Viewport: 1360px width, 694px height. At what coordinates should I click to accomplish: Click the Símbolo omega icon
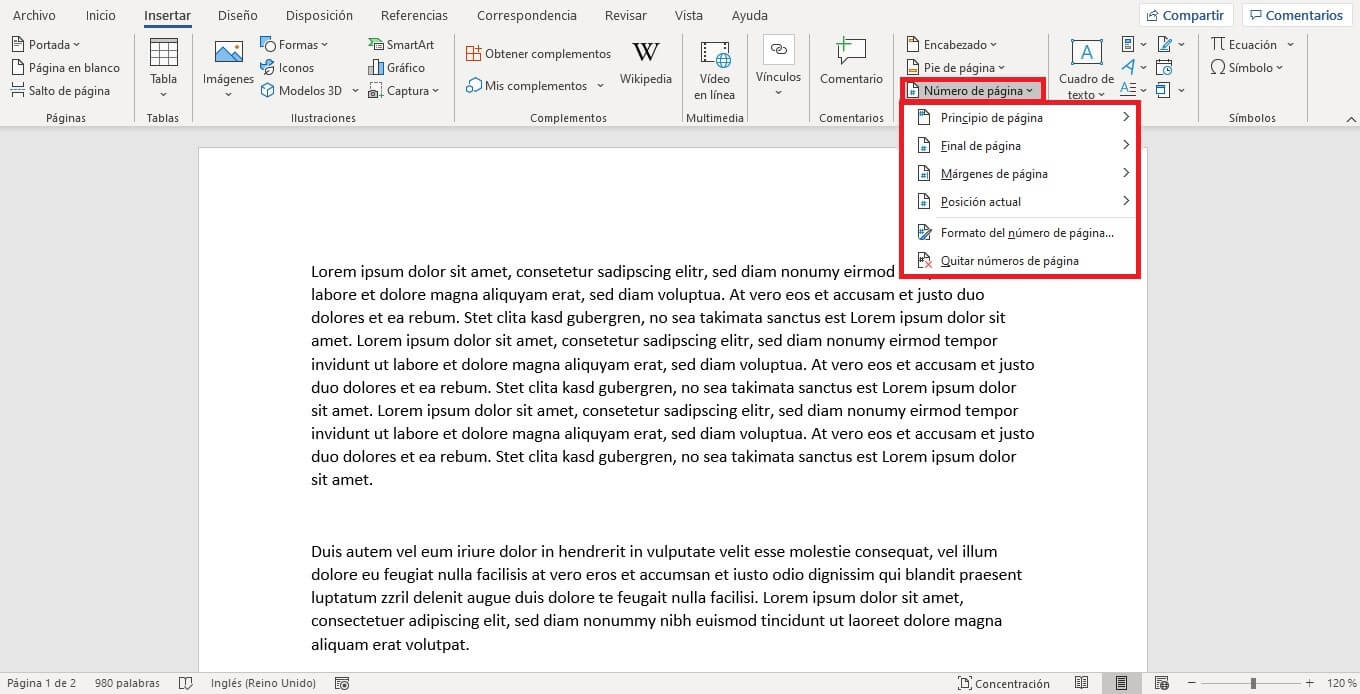tap(1218, 68)
